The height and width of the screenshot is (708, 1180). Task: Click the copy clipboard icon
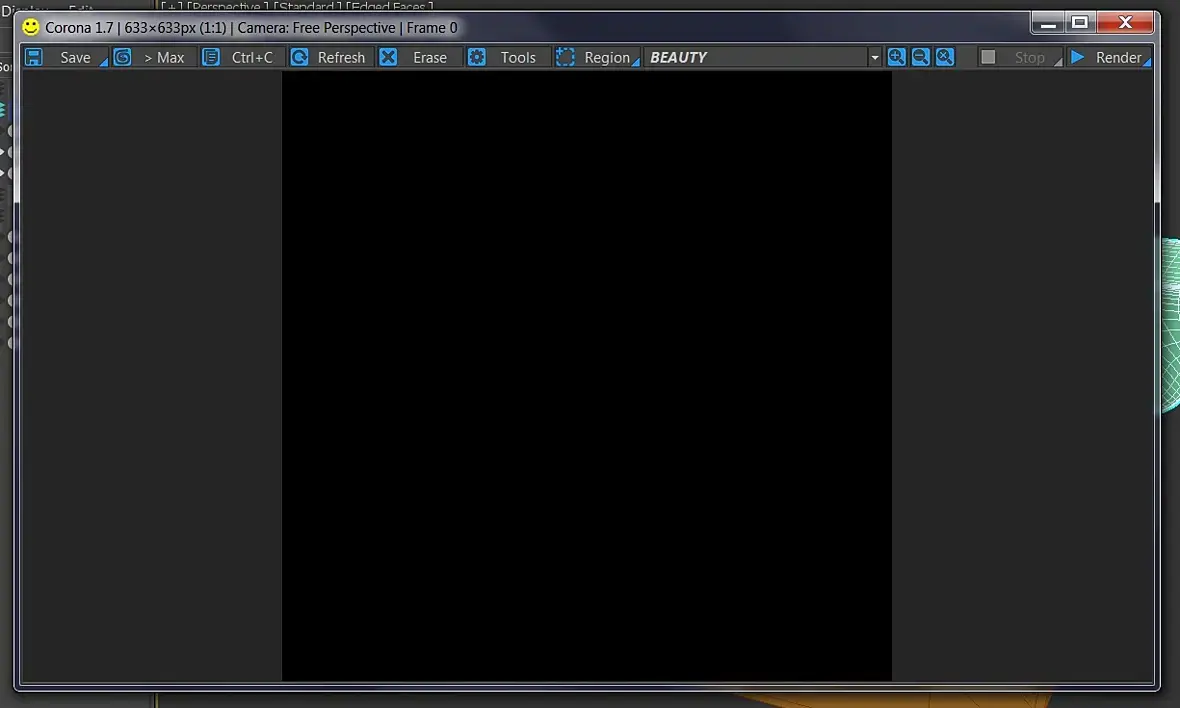(211, 57)
